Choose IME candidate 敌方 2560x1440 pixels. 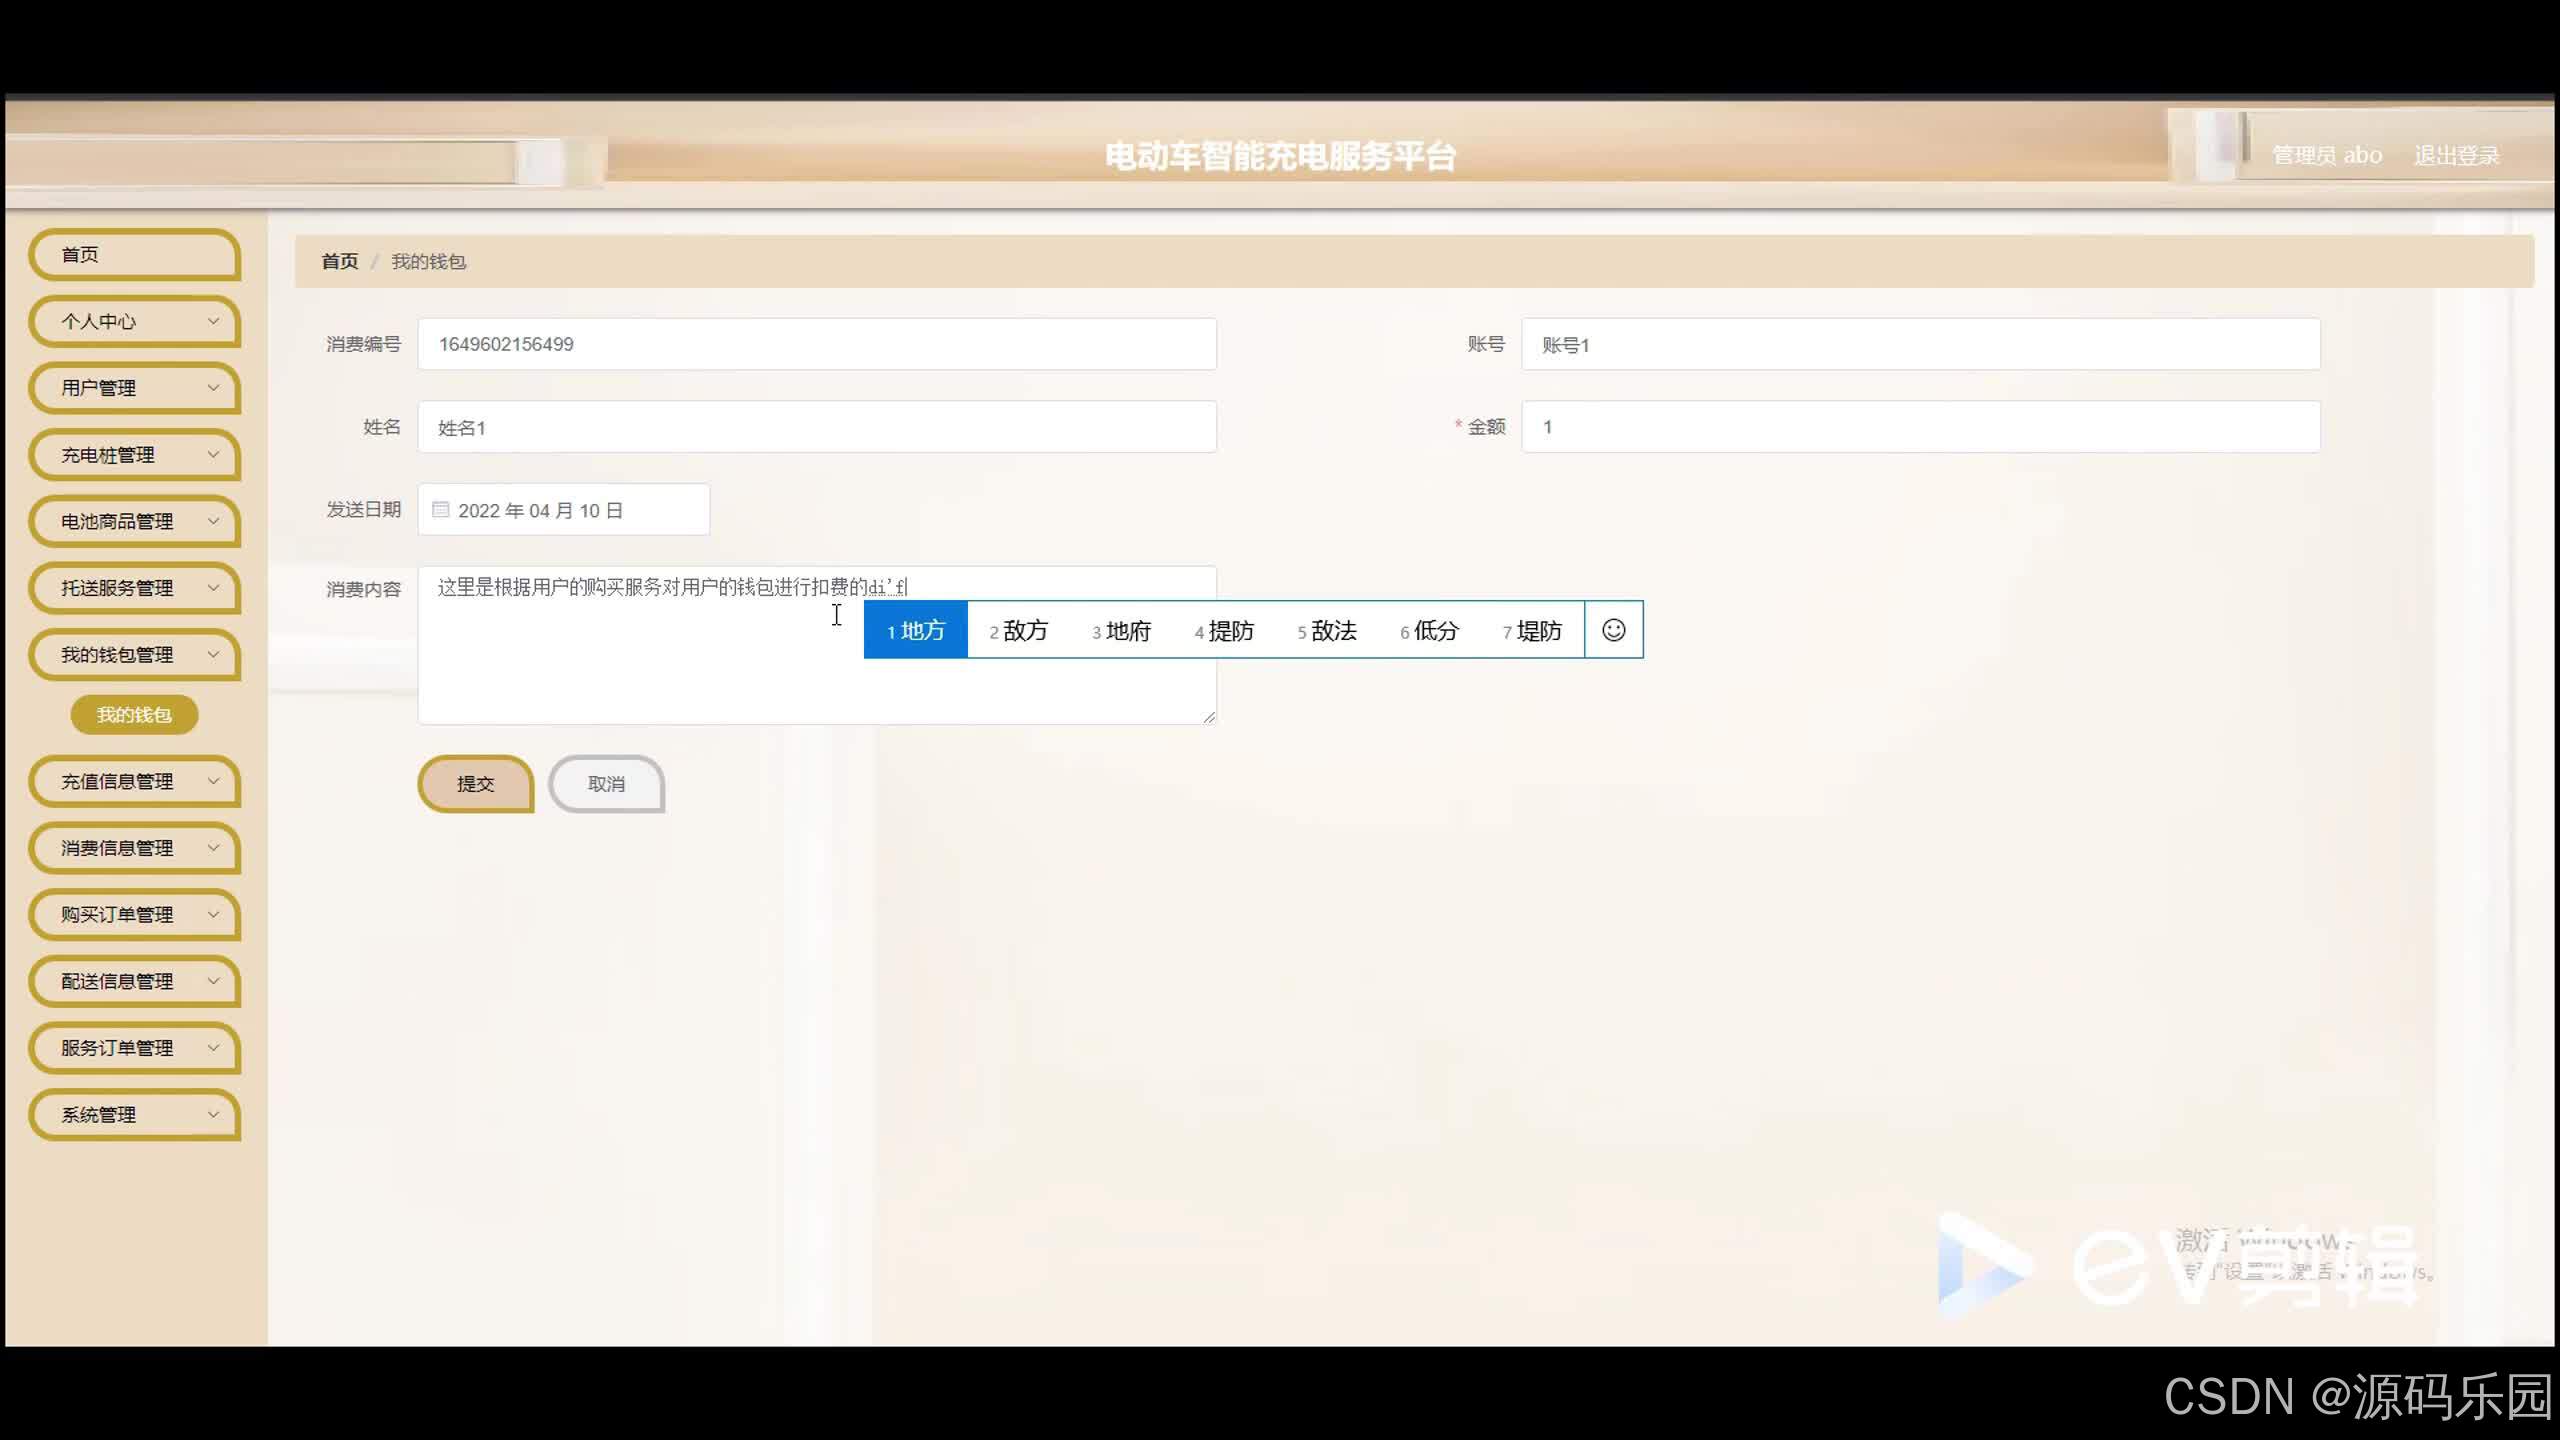(1019, 630)
